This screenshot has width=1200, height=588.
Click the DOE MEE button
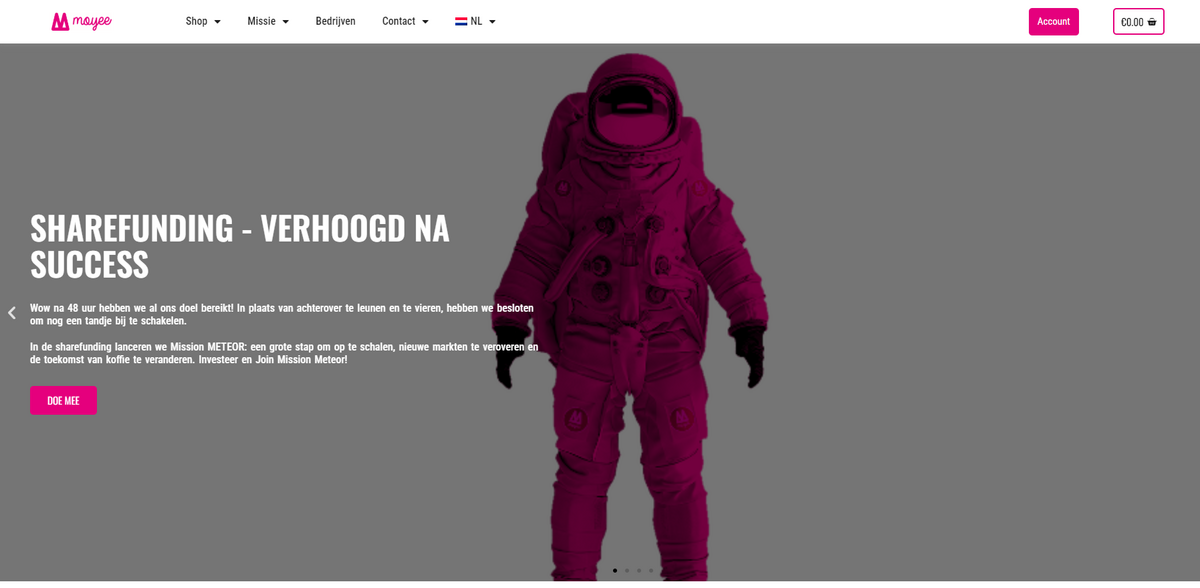click(63, 400)
